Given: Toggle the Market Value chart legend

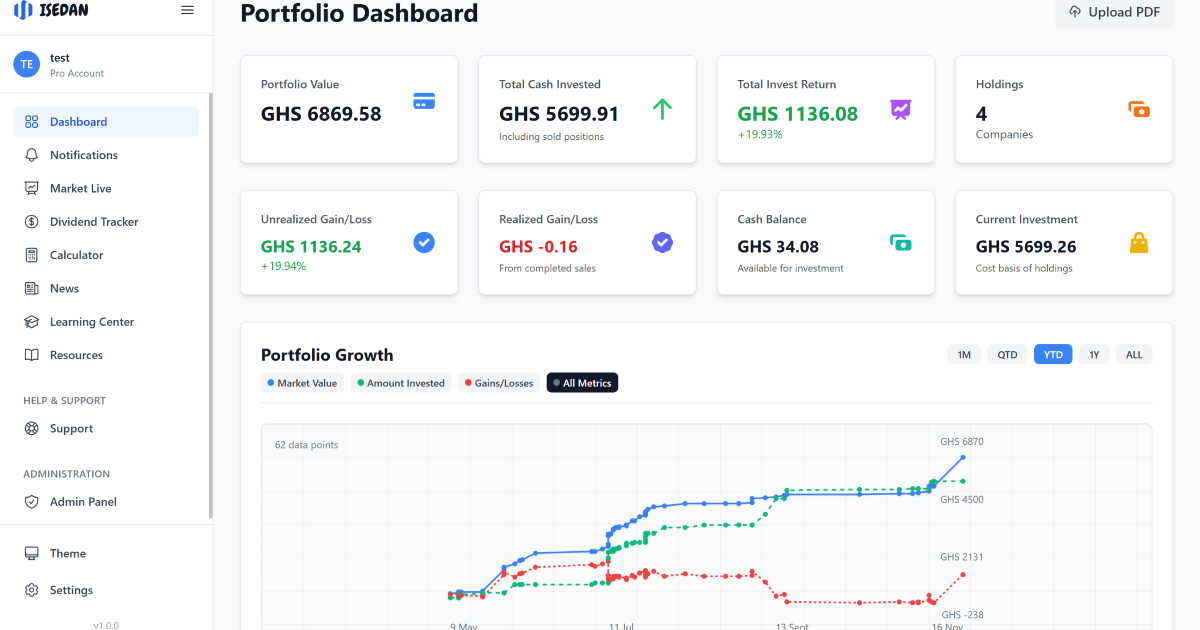Looking at the screenshot, I should (x=302, y=382).
